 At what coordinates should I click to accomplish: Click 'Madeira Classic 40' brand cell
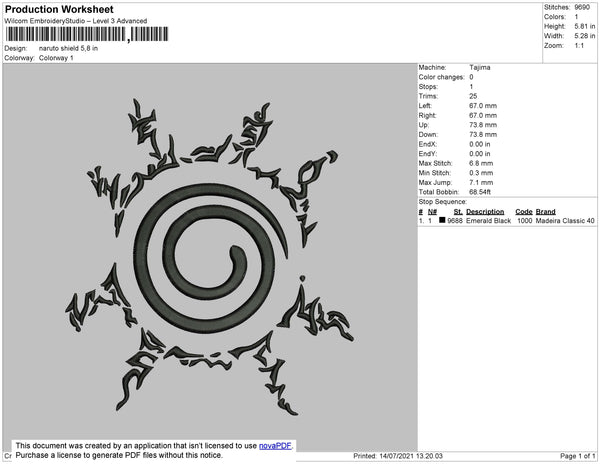(x=565, y=221)
